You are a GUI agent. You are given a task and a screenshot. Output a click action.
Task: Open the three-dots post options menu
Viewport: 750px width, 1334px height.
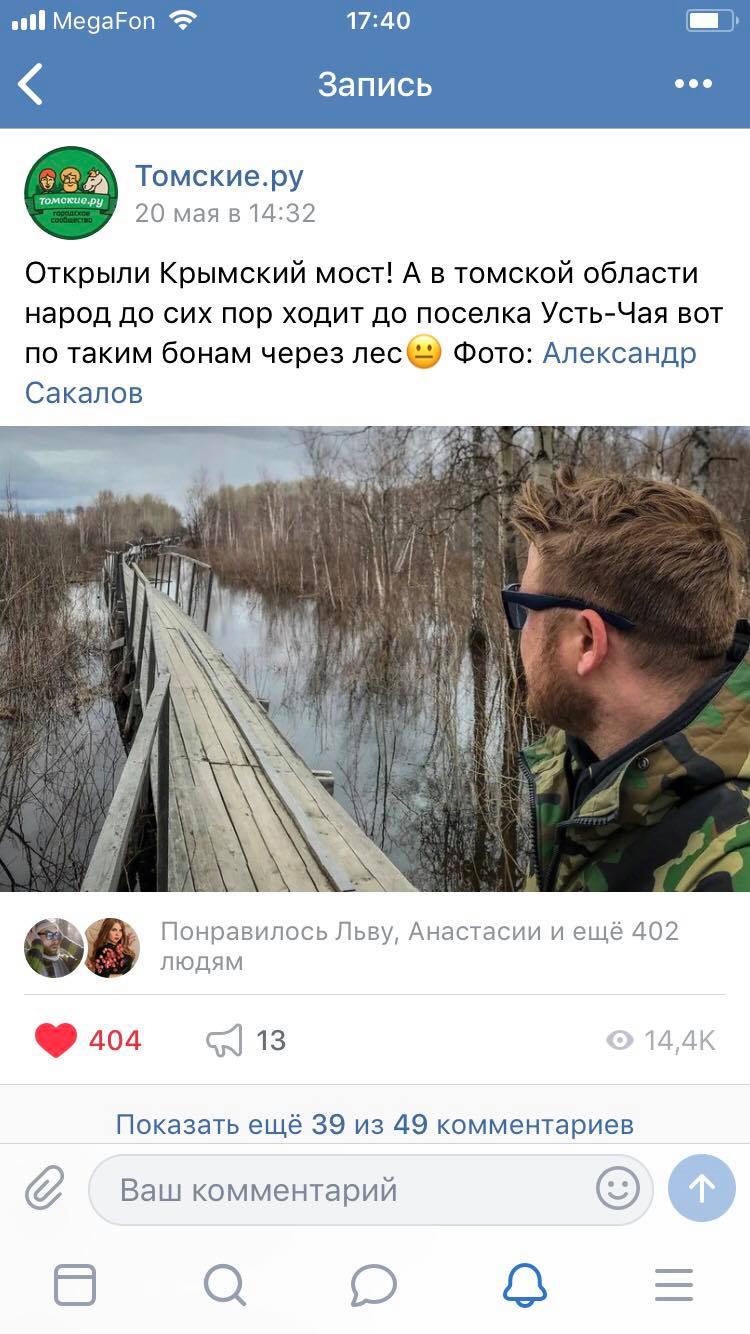pos(693,84)
